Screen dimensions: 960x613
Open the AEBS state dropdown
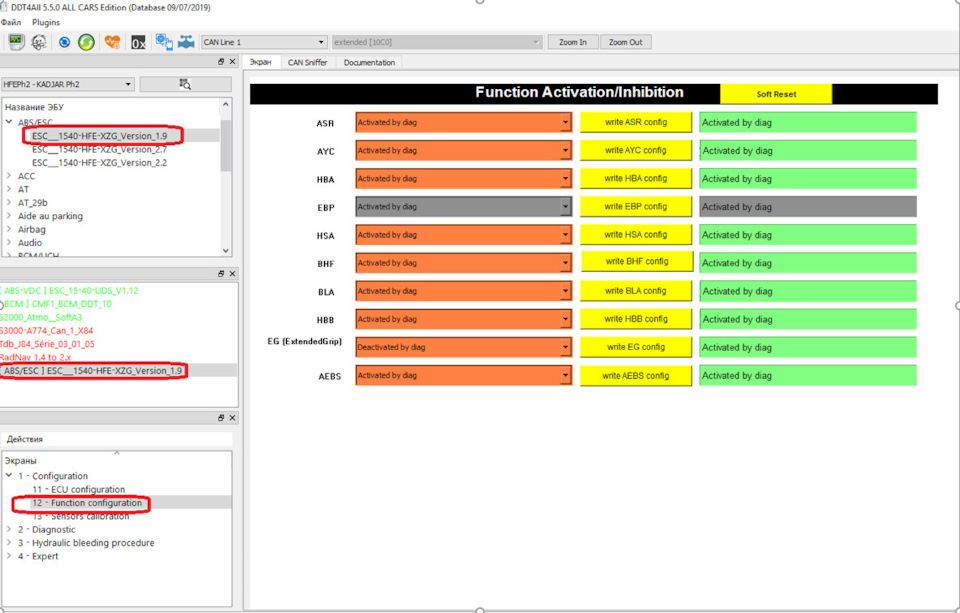click(463, 375)
